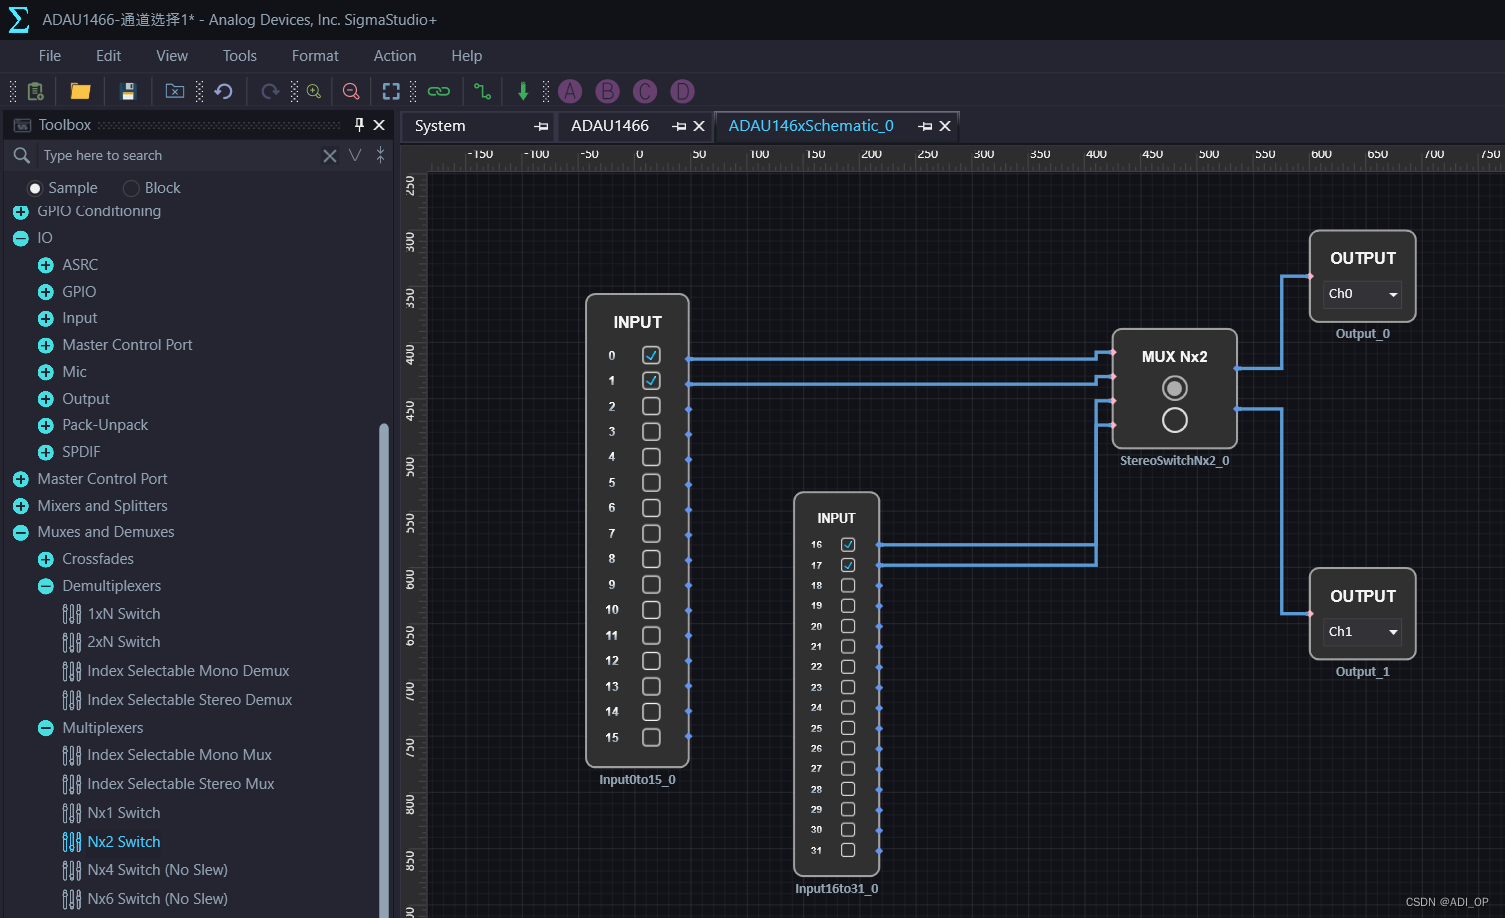Collapse the IO tree category
1505x918 pixels.
tap(20, 238)
